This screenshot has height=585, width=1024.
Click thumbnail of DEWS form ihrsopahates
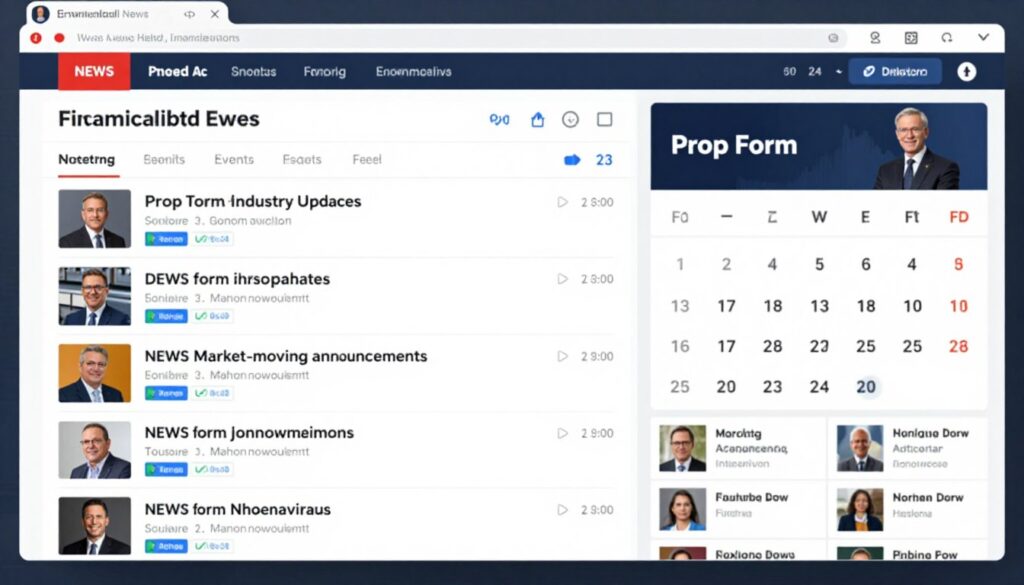[95, 296]
